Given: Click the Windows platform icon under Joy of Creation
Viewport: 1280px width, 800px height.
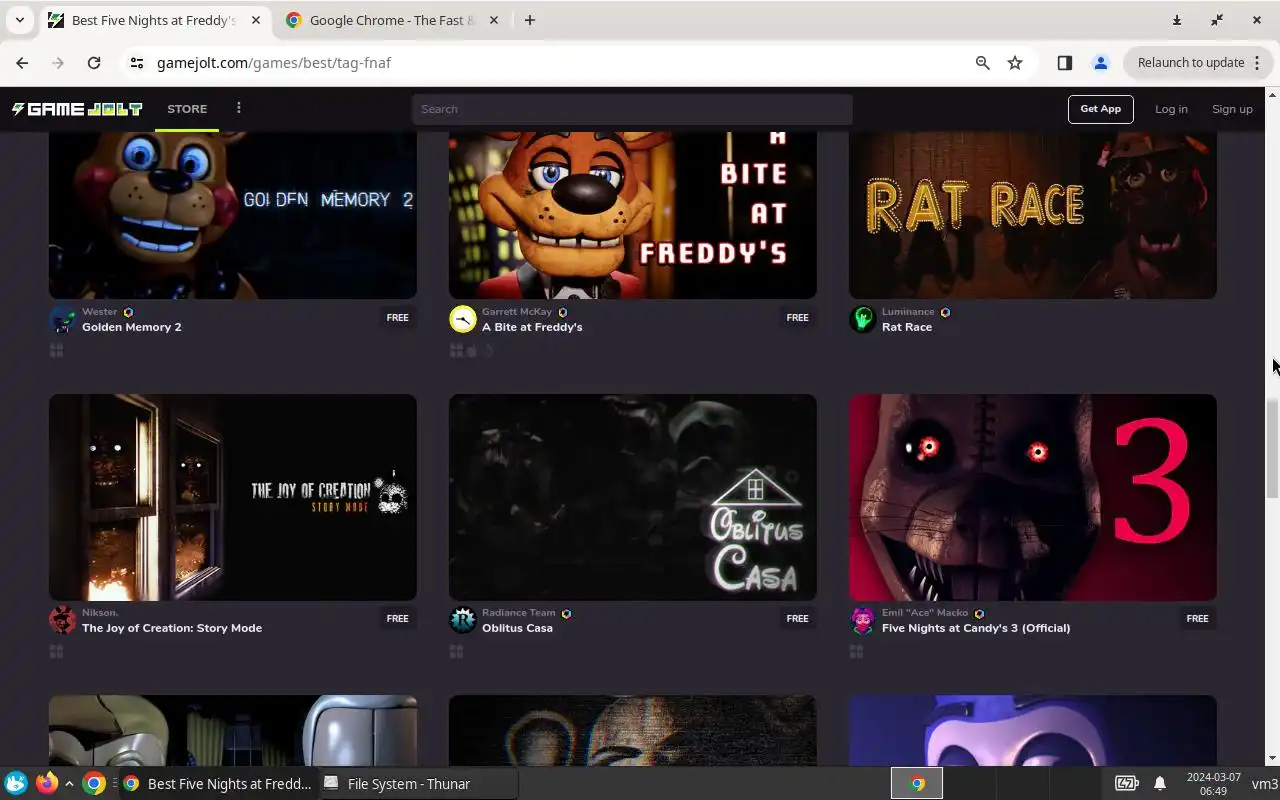Looking at the screenshot, I should pos(56,651).
